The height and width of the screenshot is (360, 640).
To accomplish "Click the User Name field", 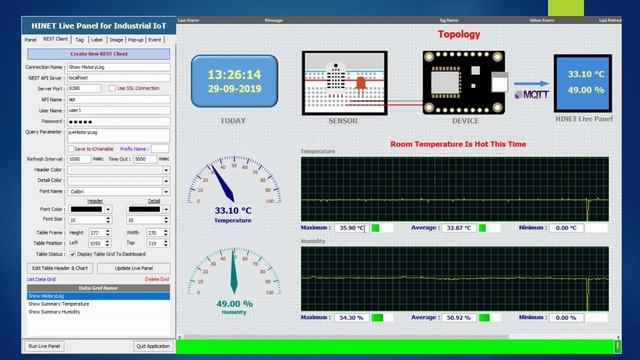I will coord(118,110).
